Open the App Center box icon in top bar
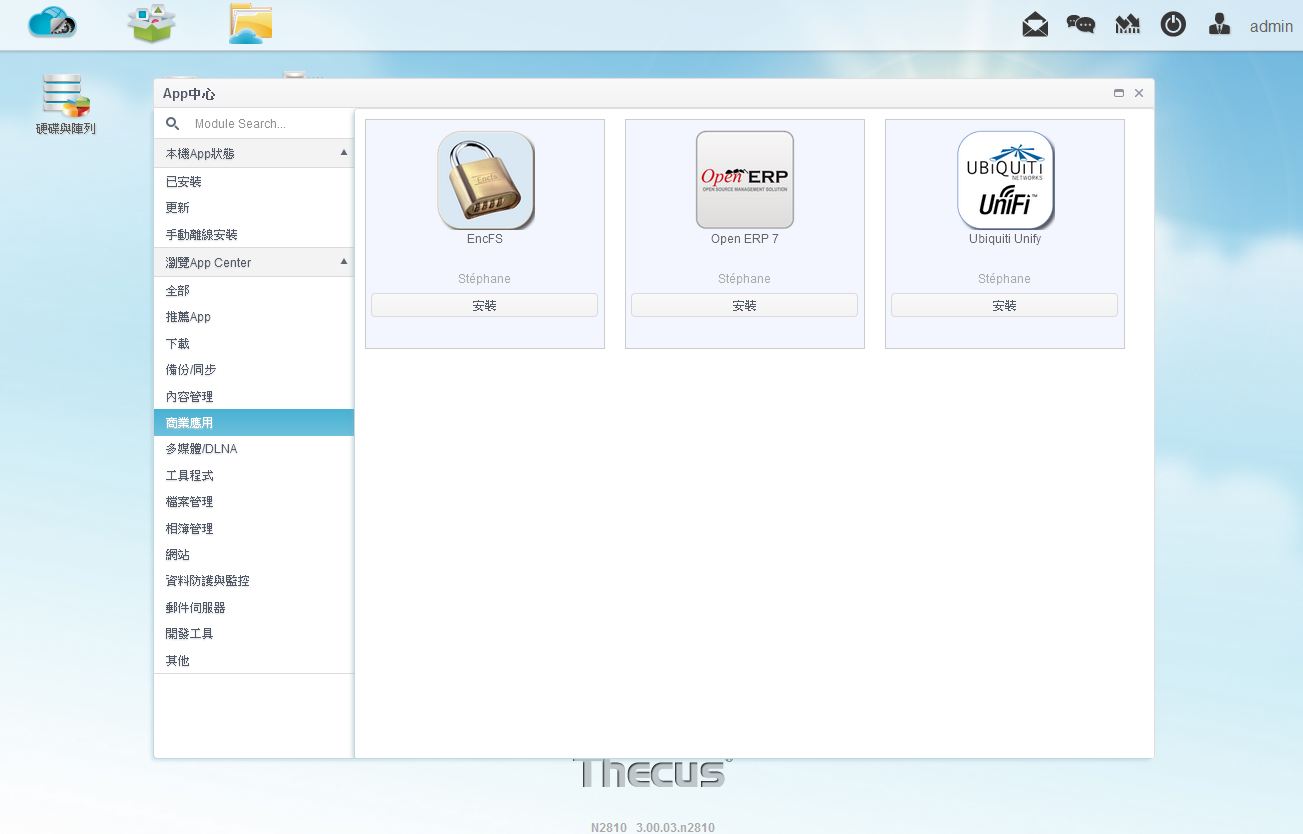The width and height of the screenshot is (1303, 834). (151, 24)
